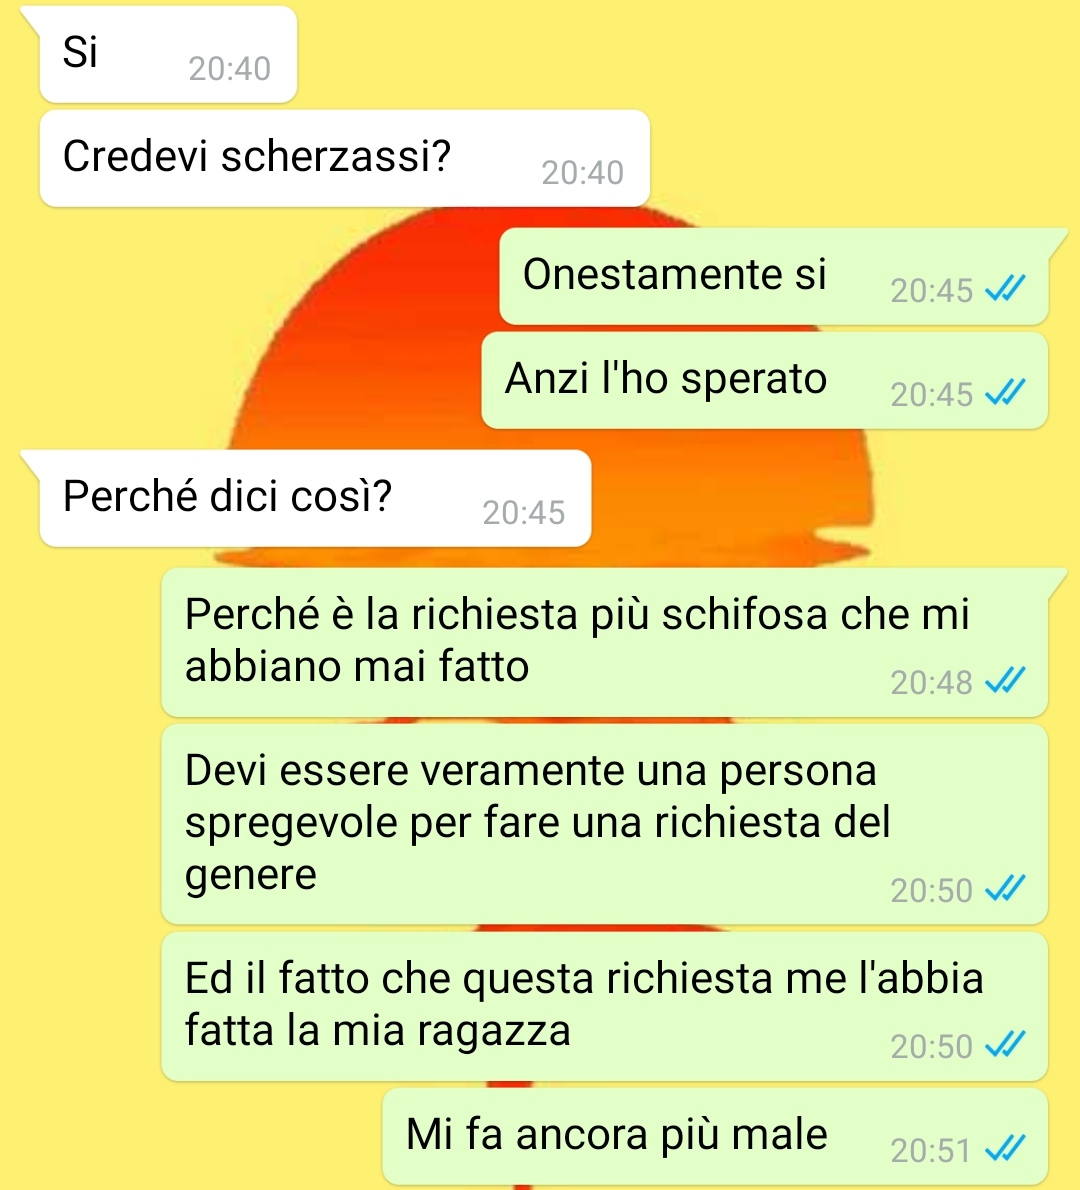
Task: Tap the received message 'Si'
Action: (168, 54)
